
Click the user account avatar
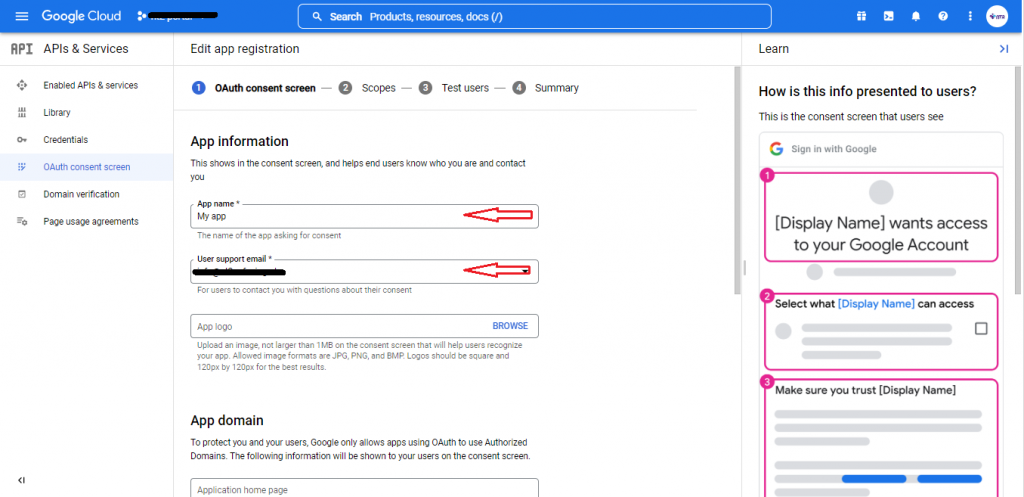[997, 16]
